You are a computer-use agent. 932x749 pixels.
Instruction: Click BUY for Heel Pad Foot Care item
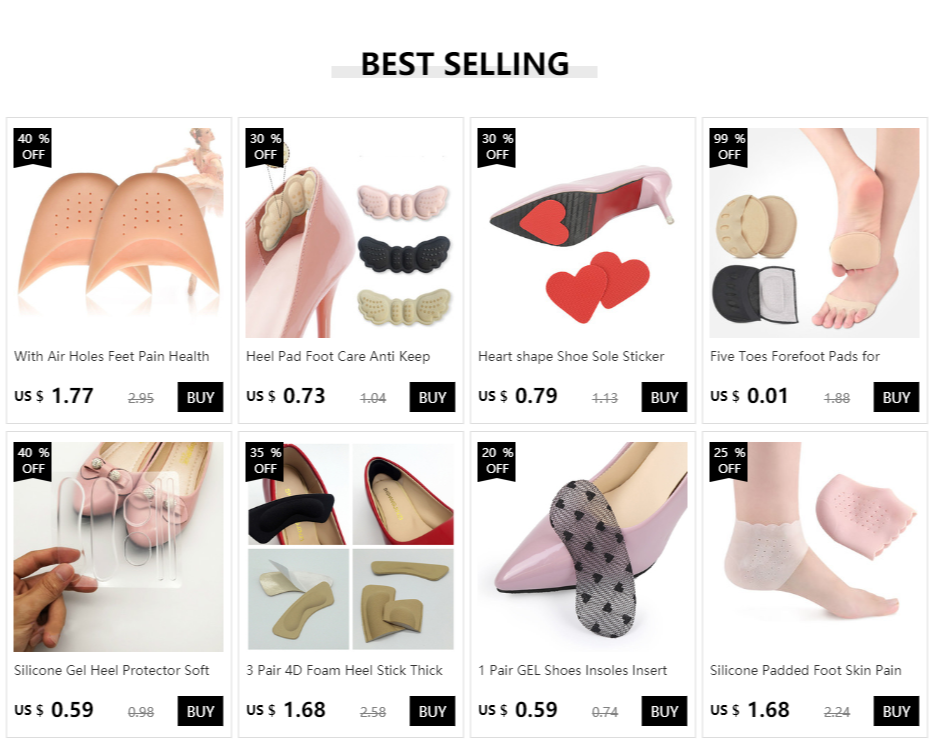432,397
